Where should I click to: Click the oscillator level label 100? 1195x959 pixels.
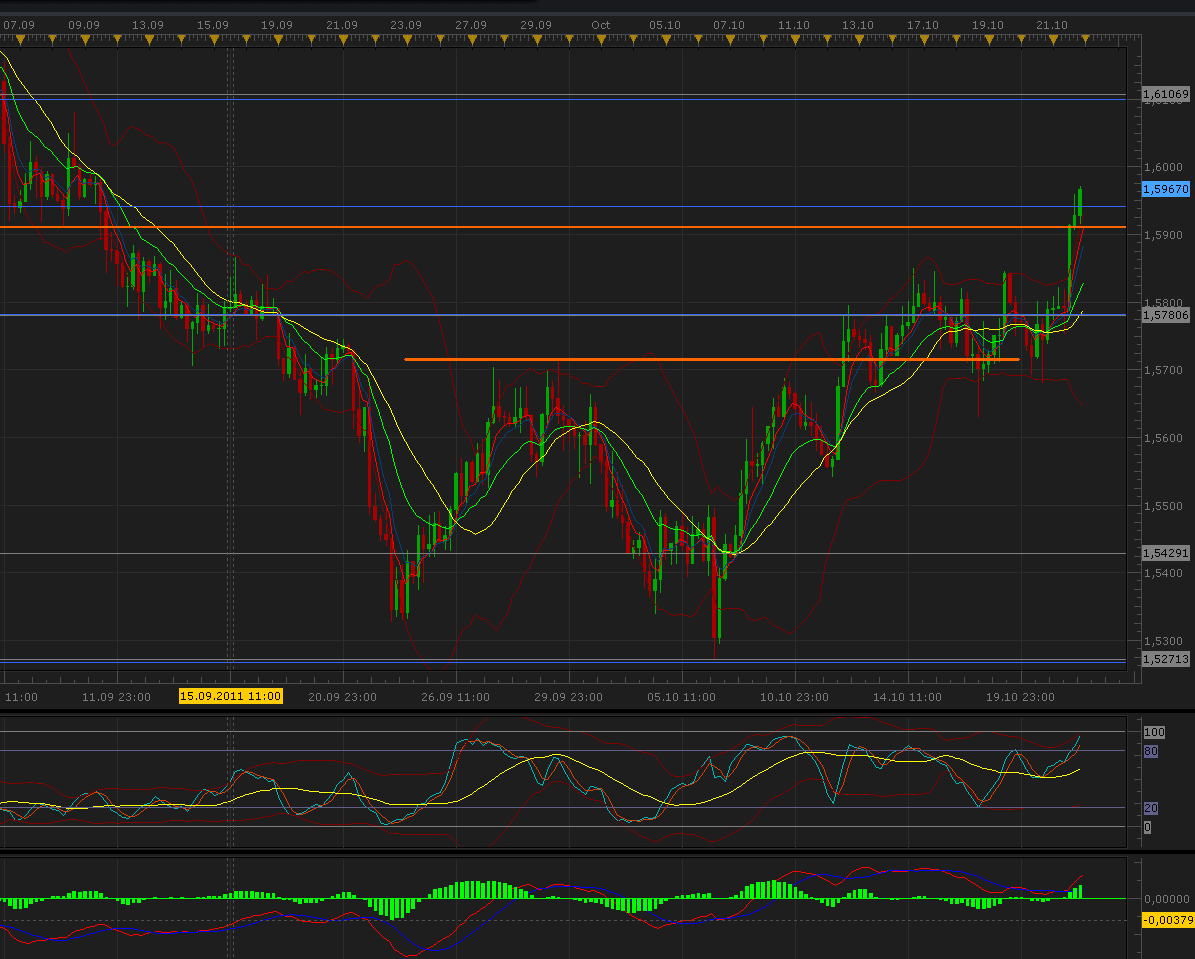[x=1154, y=732]
